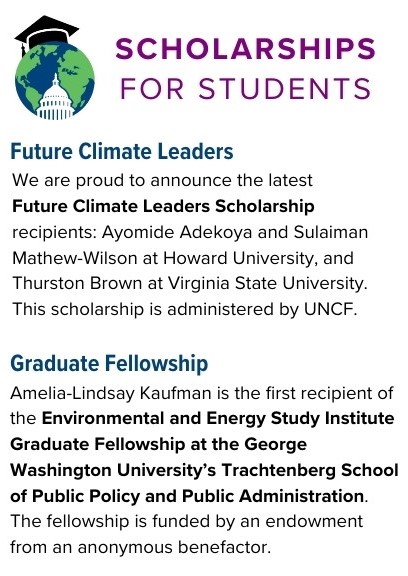Click Washington University's Trachtenberg School text
Viewport: 408px width, 576px height.
tap(204, 470)
